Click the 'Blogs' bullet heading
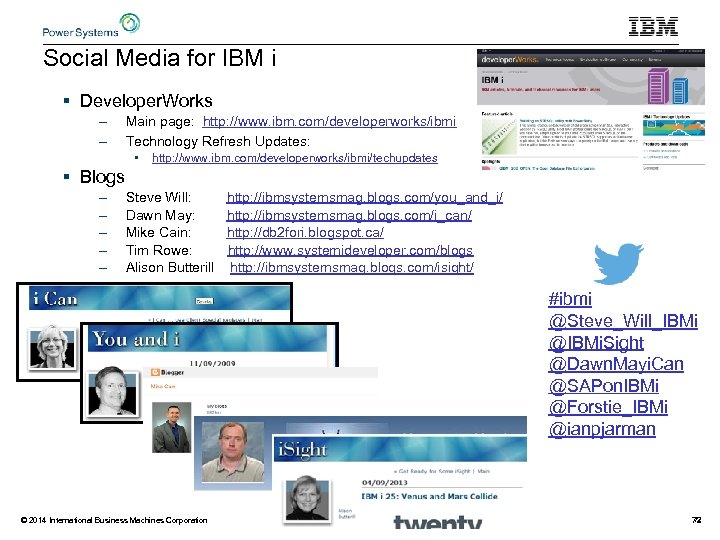The width and height of the screenshot is (720, 540). point(102,177)
